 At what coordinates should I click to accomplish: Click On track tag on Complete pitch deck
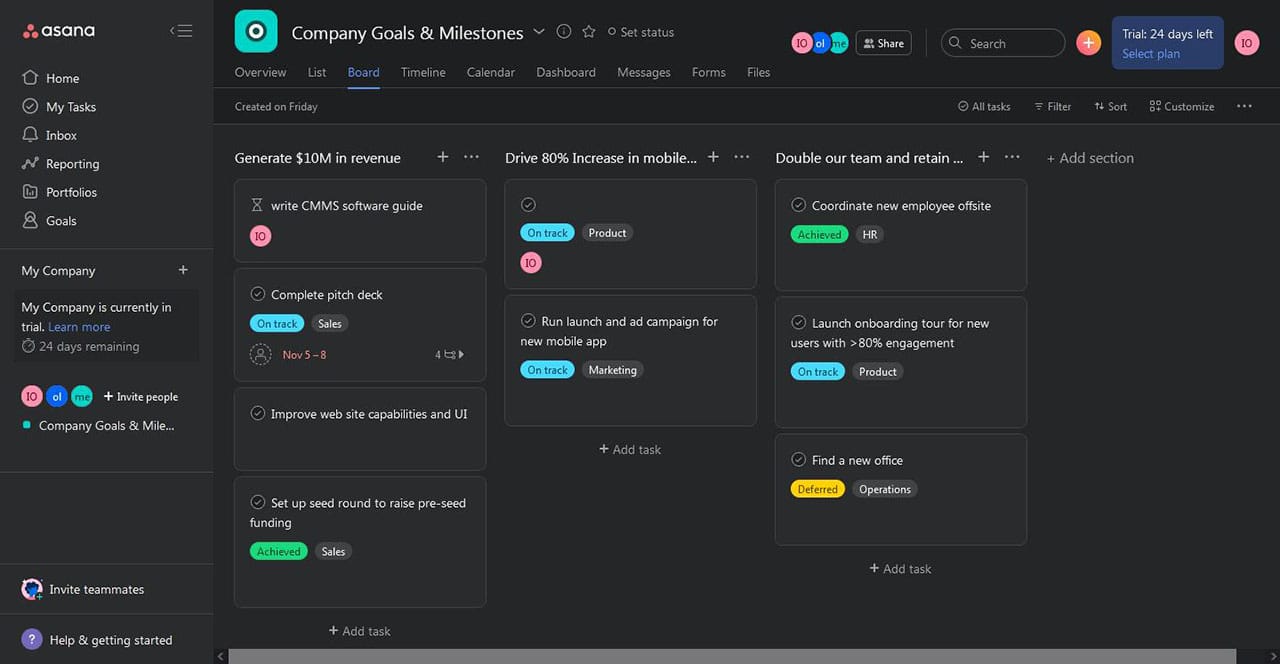tap(277, 323)
